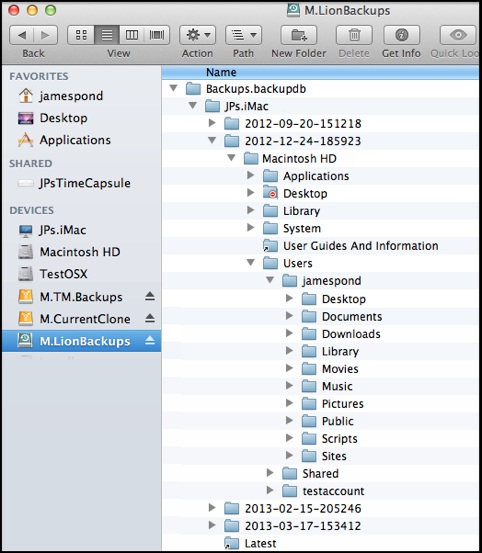The width and height of the screenshot is (482, 553).
Task: Switch to column view mode
Action: click(x=132, y=35)
